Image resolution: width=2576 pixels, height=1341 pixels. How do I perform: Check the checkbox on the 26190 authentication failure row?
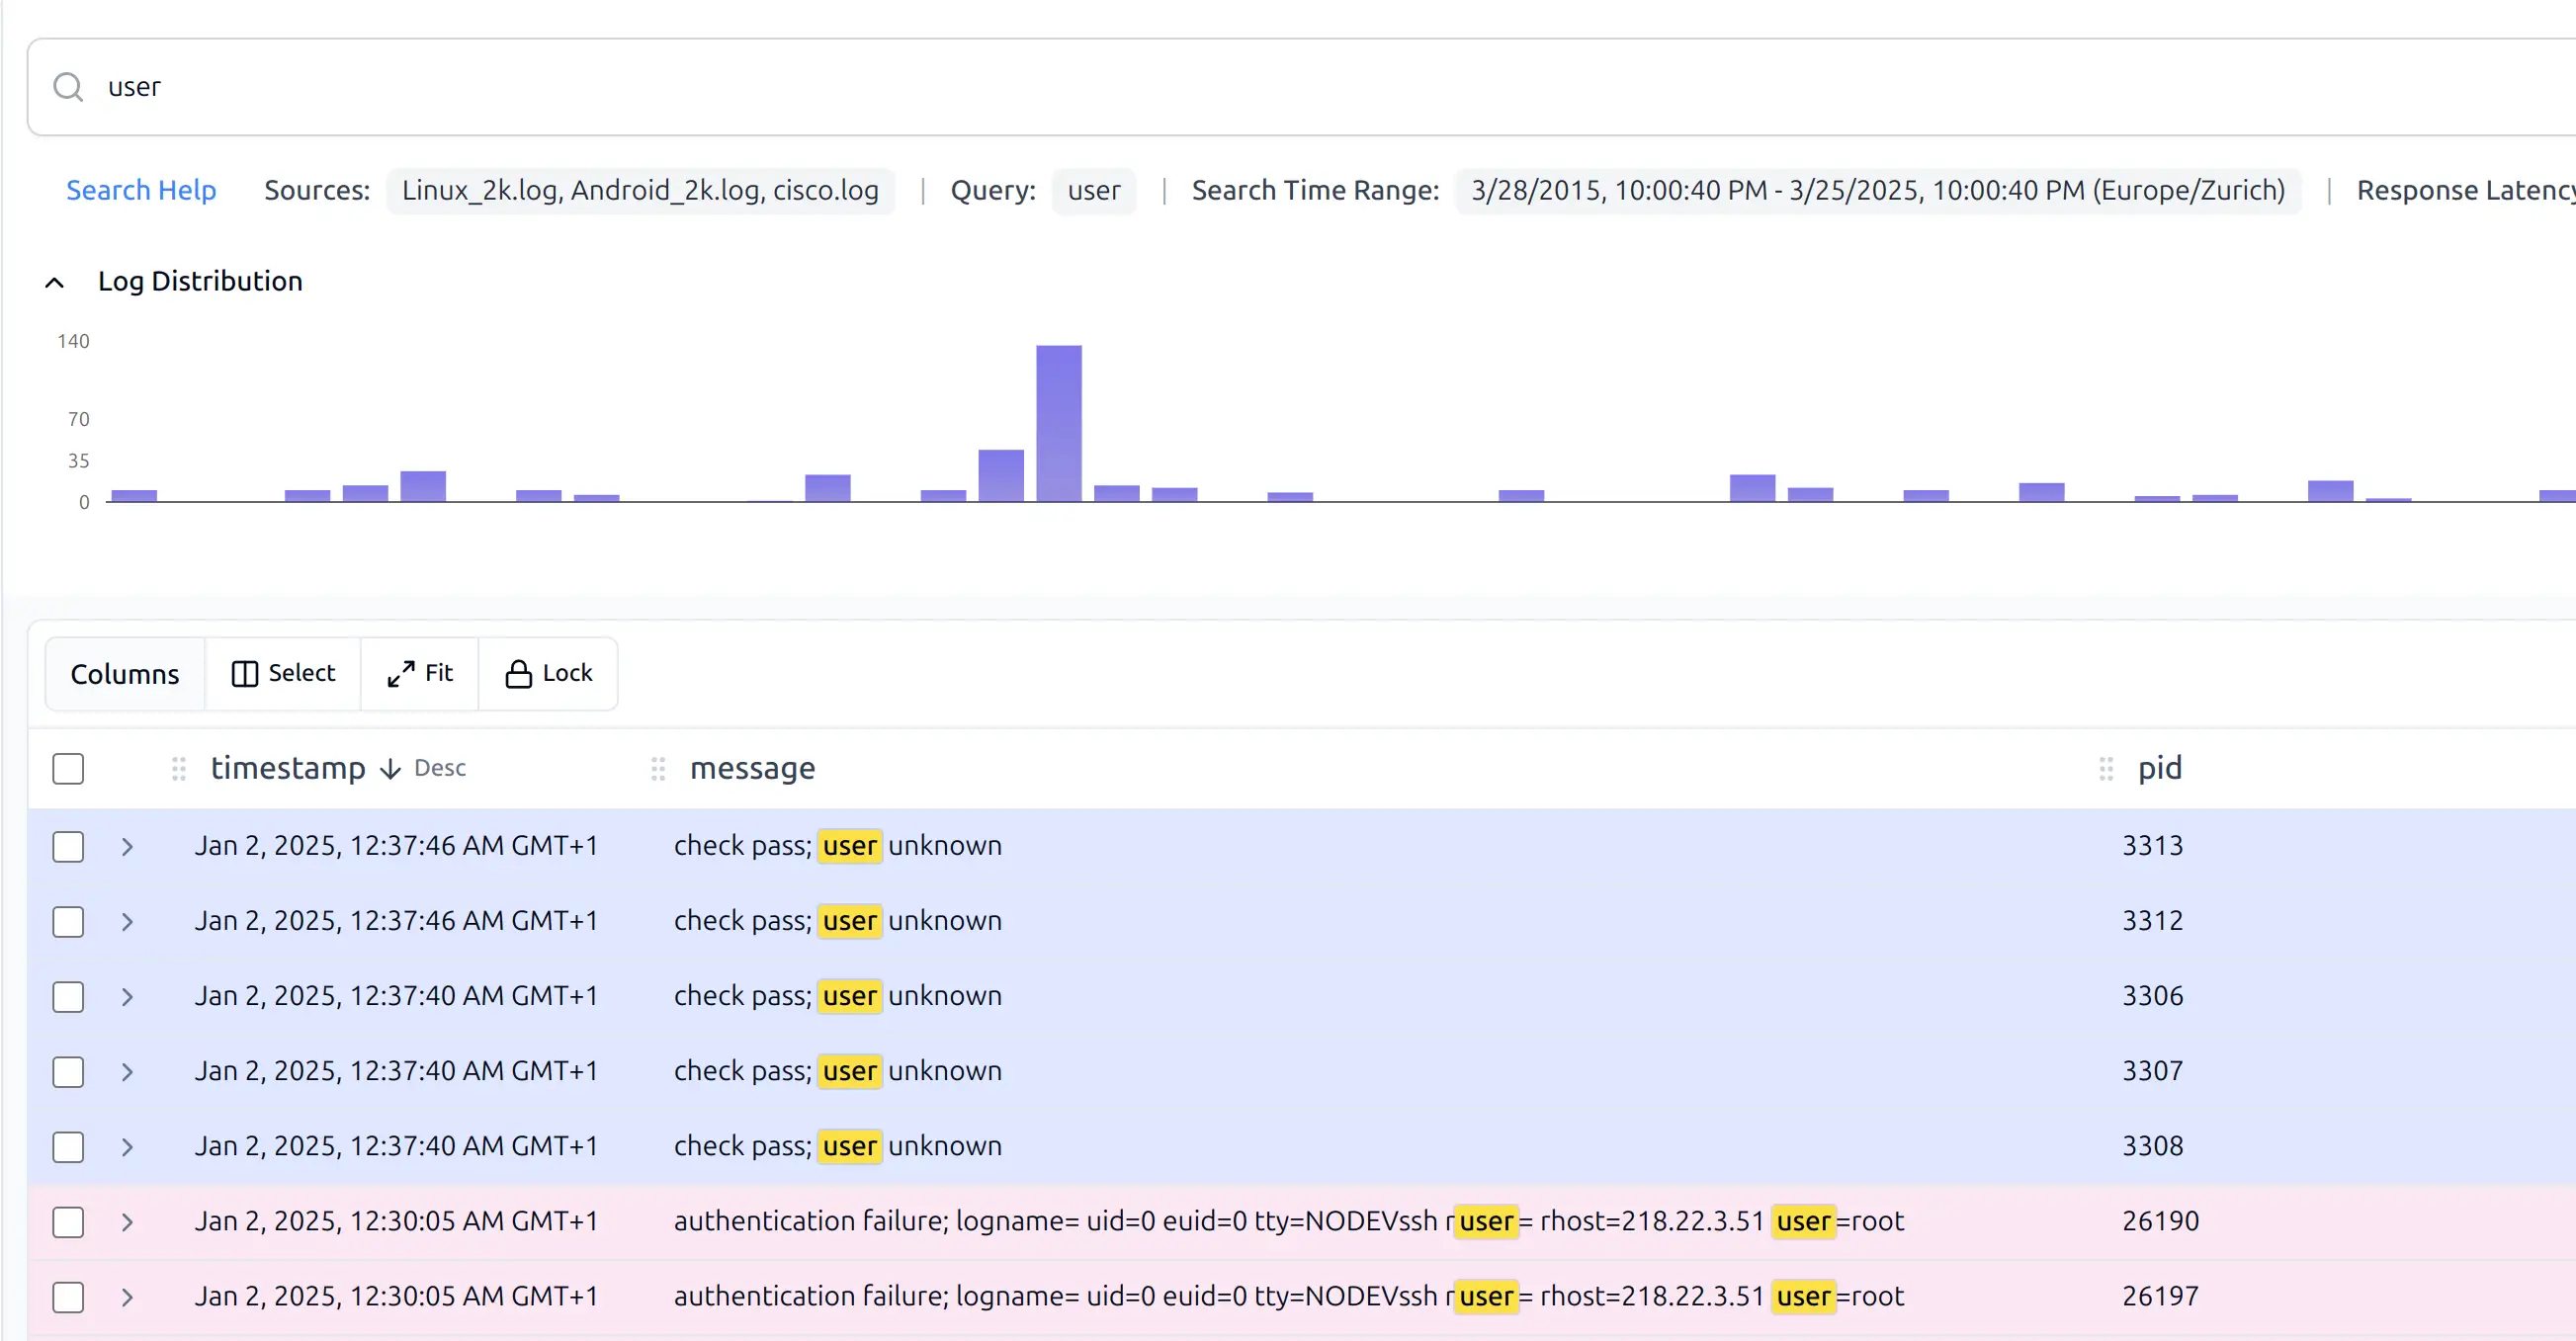67,1221
